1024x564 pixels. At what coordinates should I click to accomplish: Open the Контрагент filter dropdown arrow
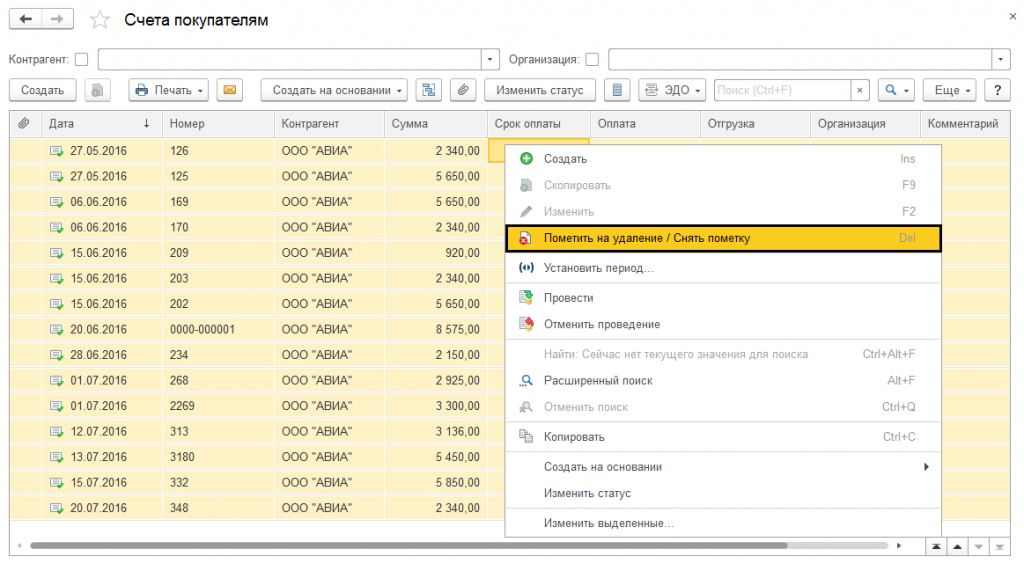490,59
